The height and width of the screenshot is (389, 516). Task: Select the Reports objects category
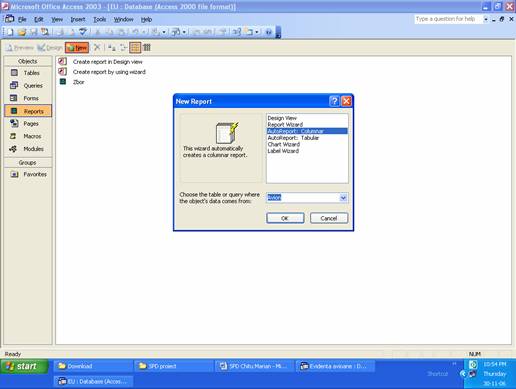28,111
